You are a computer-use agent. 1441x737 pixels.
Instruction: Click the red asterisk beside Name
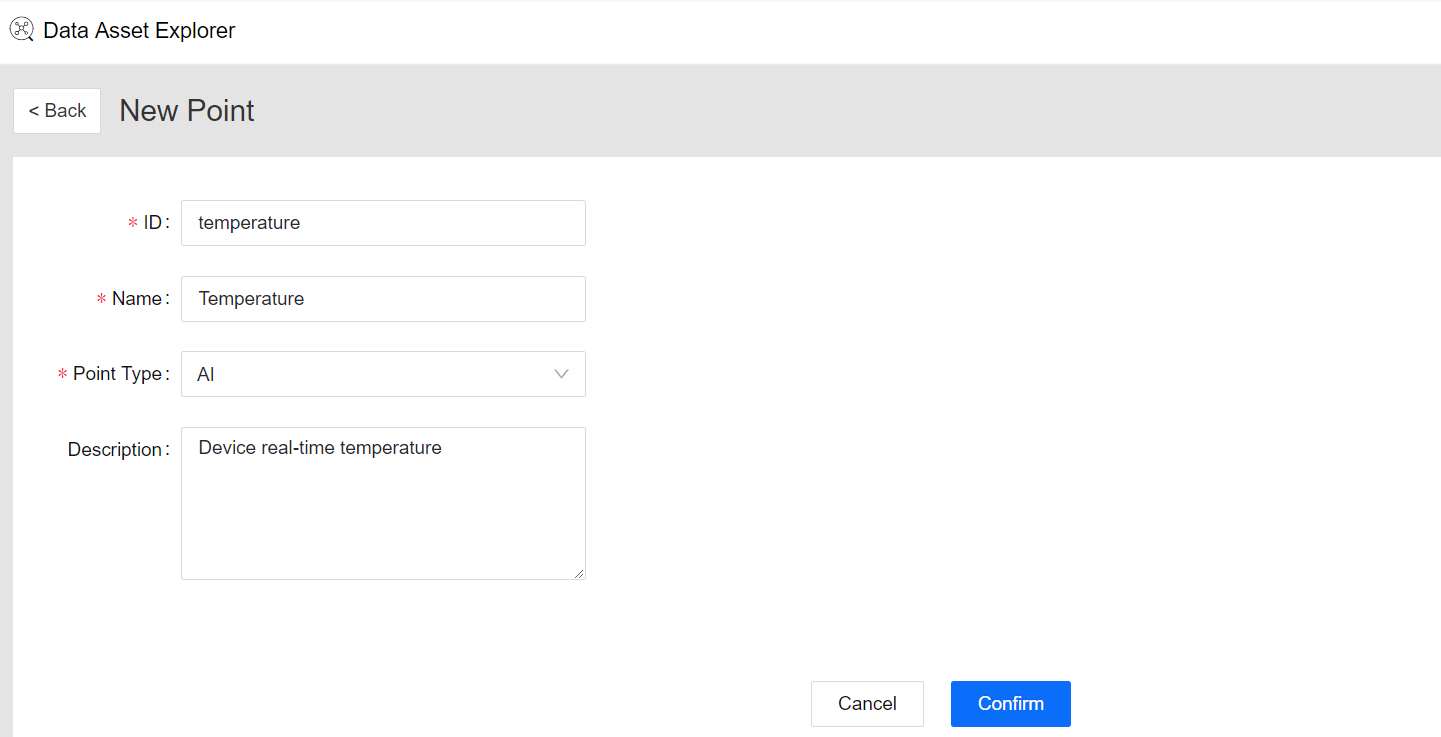click(x=101, y=300)
